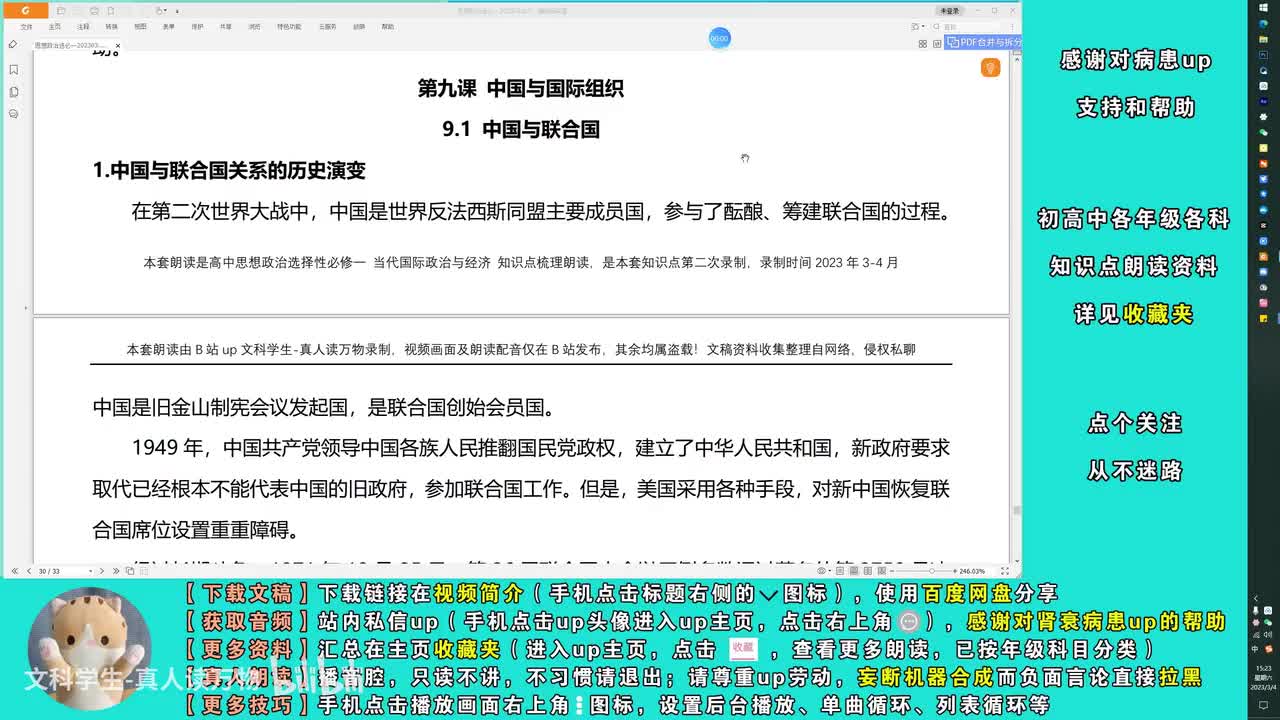Go to next page arrow

(102, 571)
